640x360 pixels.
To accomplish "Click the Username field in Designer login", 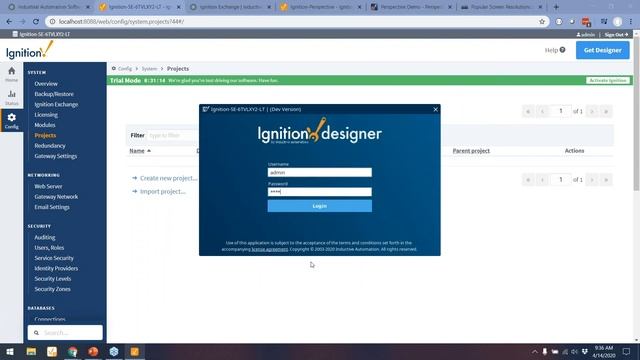I will pyautogui.click(x=320, y=172).
